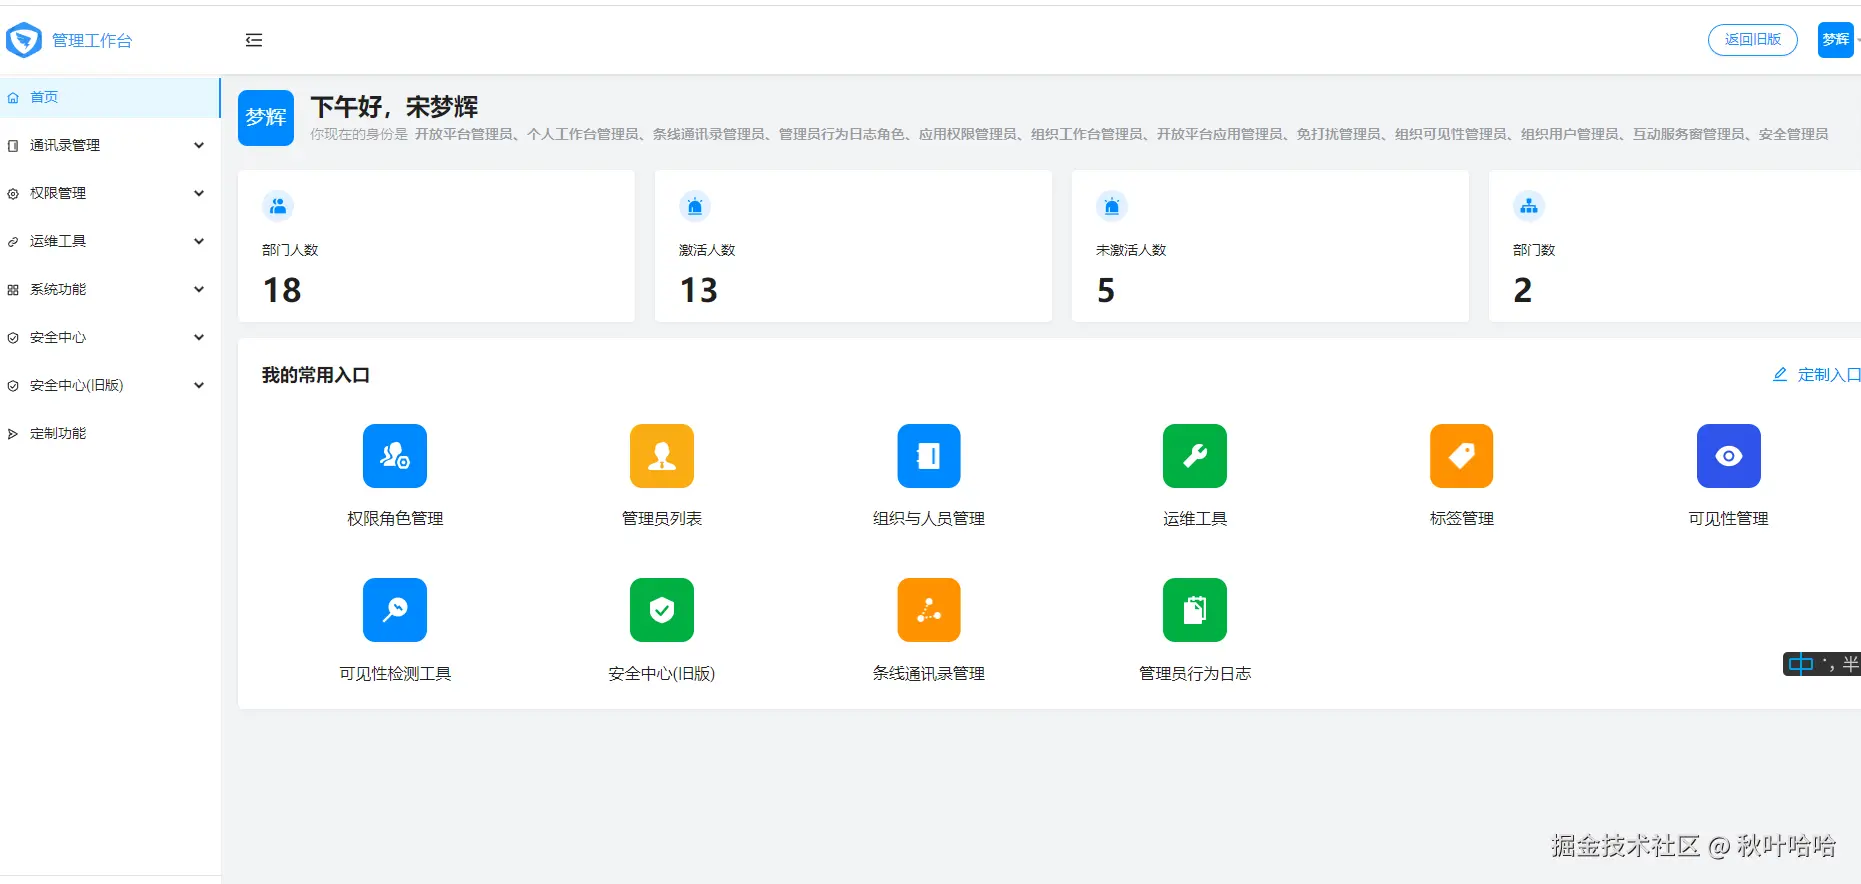Open 运维工具 wrench shortcut icon
This screenshot has height=884, width=1861.
pyautogui.click(x=1195, y=456)
